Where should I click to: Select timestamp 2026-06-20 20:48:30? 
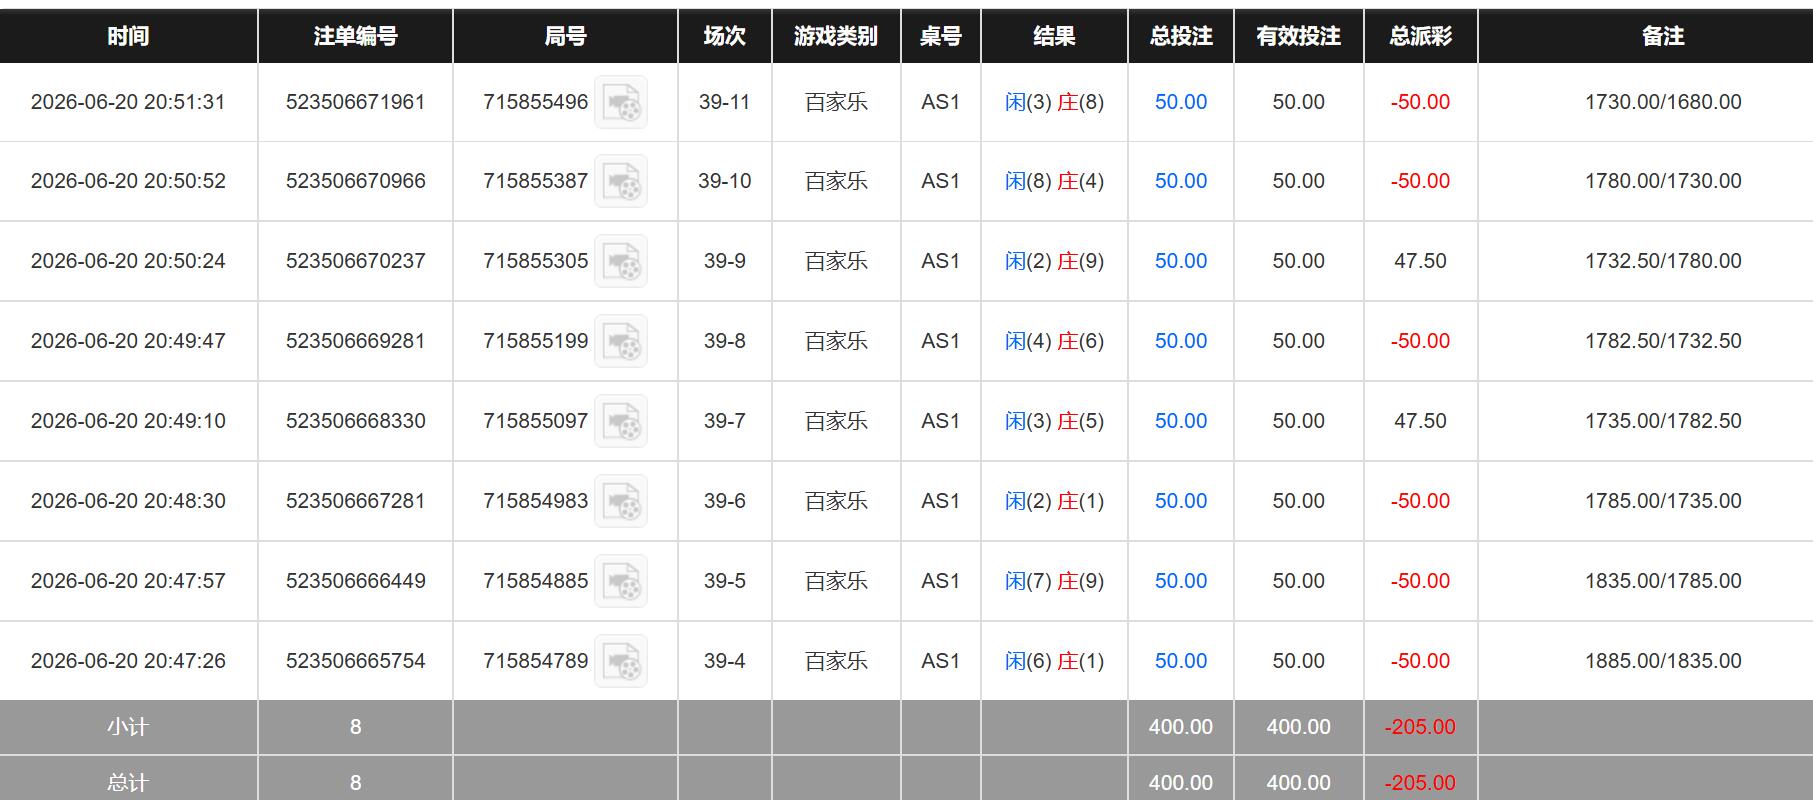pos(128,501)
